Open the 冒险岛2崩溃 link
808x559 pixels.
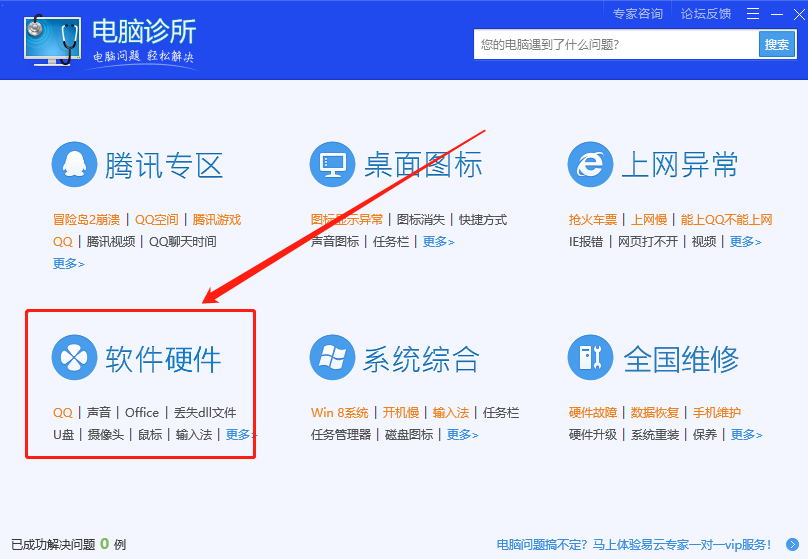87,219
